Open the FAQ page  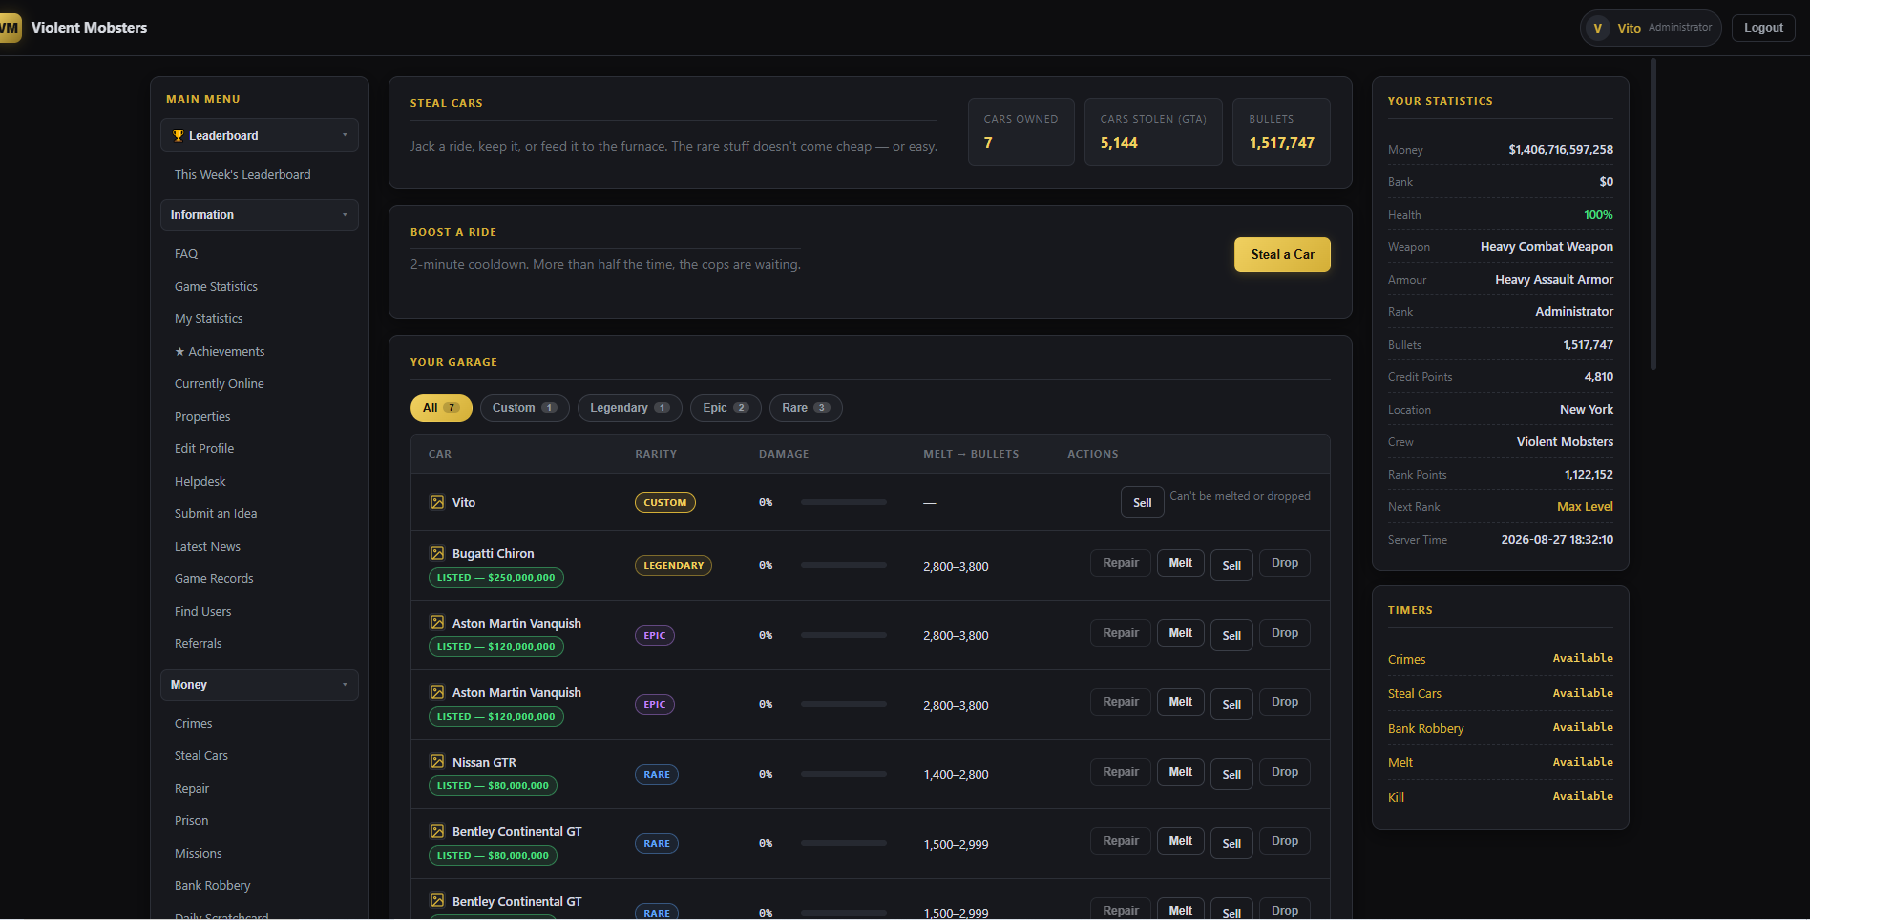[x=187, y=254]
